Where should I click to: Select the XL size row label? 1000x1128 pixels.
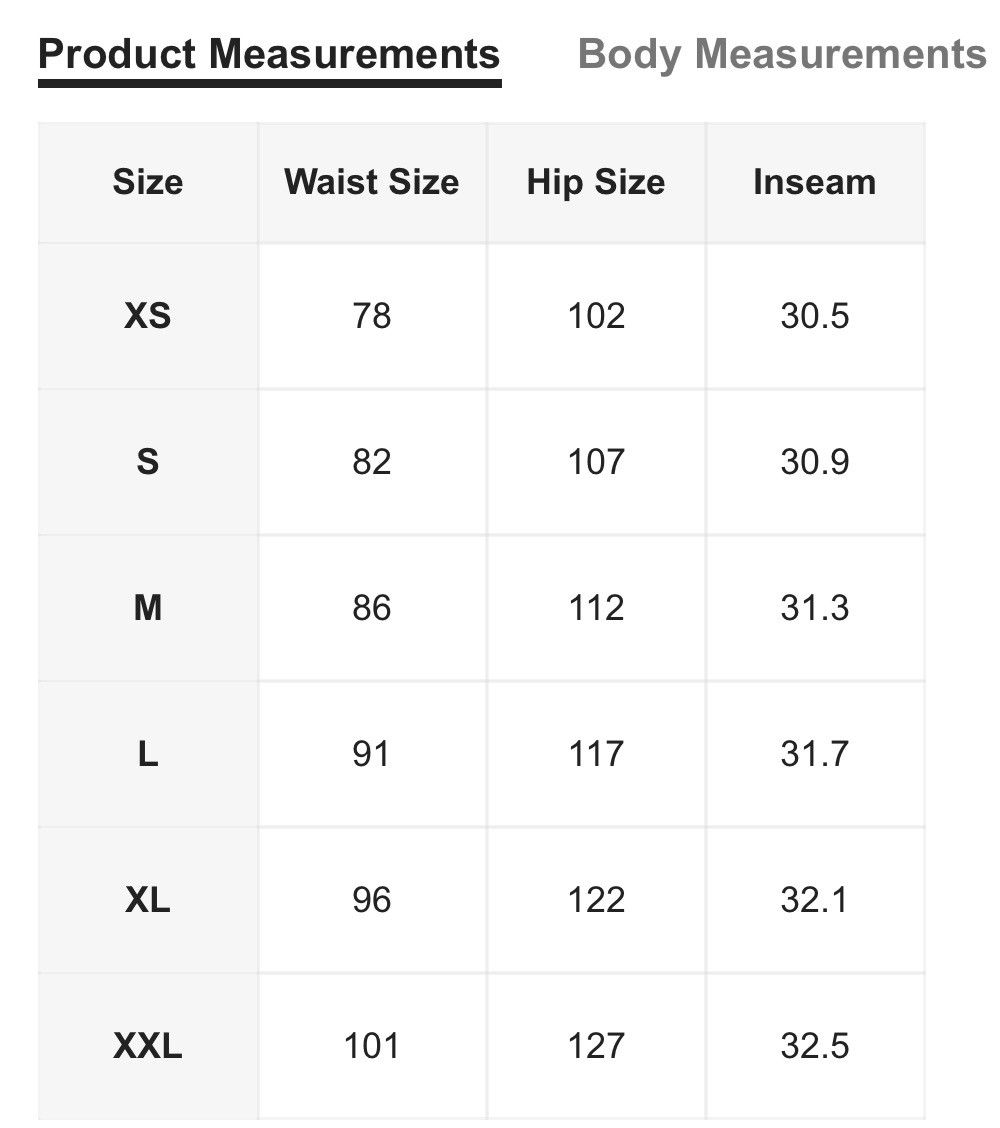(147, 900)
